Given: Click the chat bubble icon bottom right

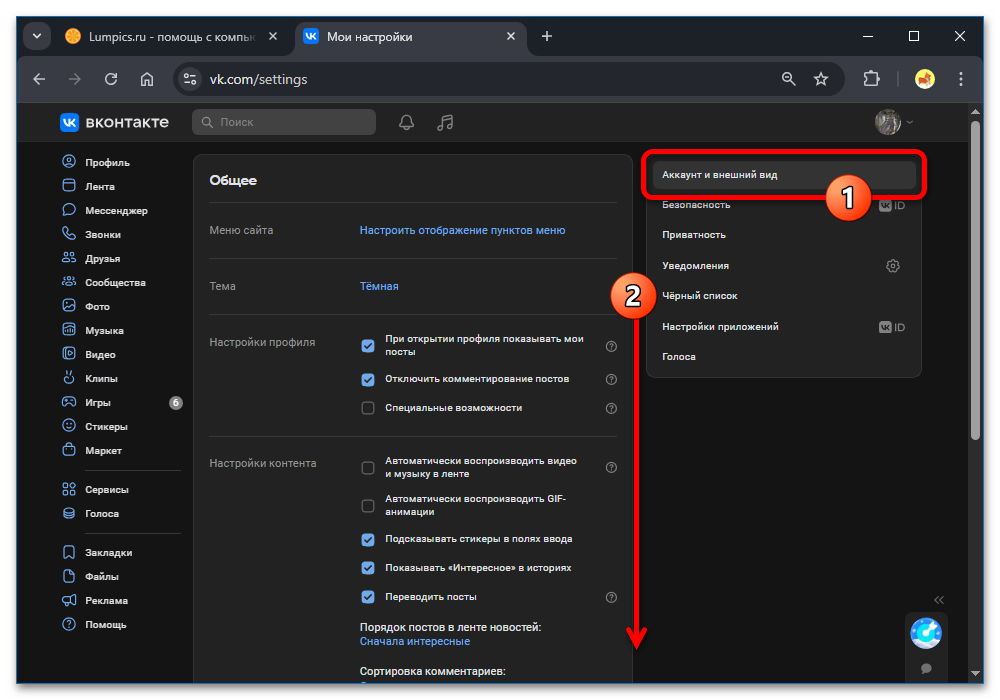Looking at the screenshot, I should (926, 668).
